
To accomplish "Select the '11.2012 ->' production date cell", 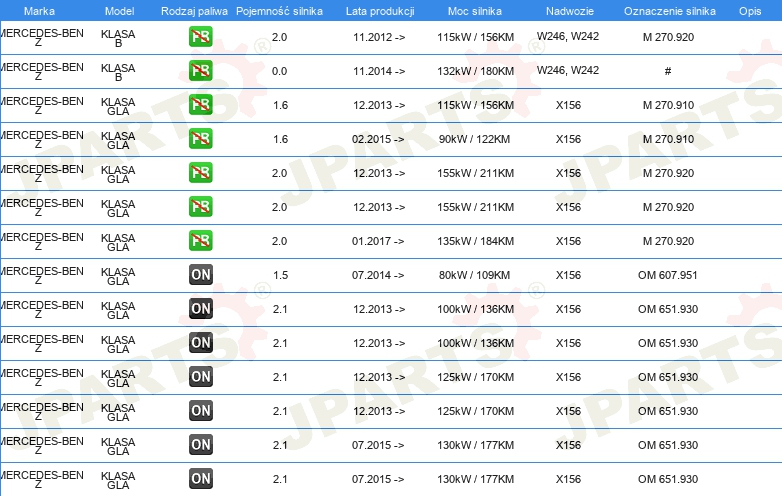I will (379, 37).
